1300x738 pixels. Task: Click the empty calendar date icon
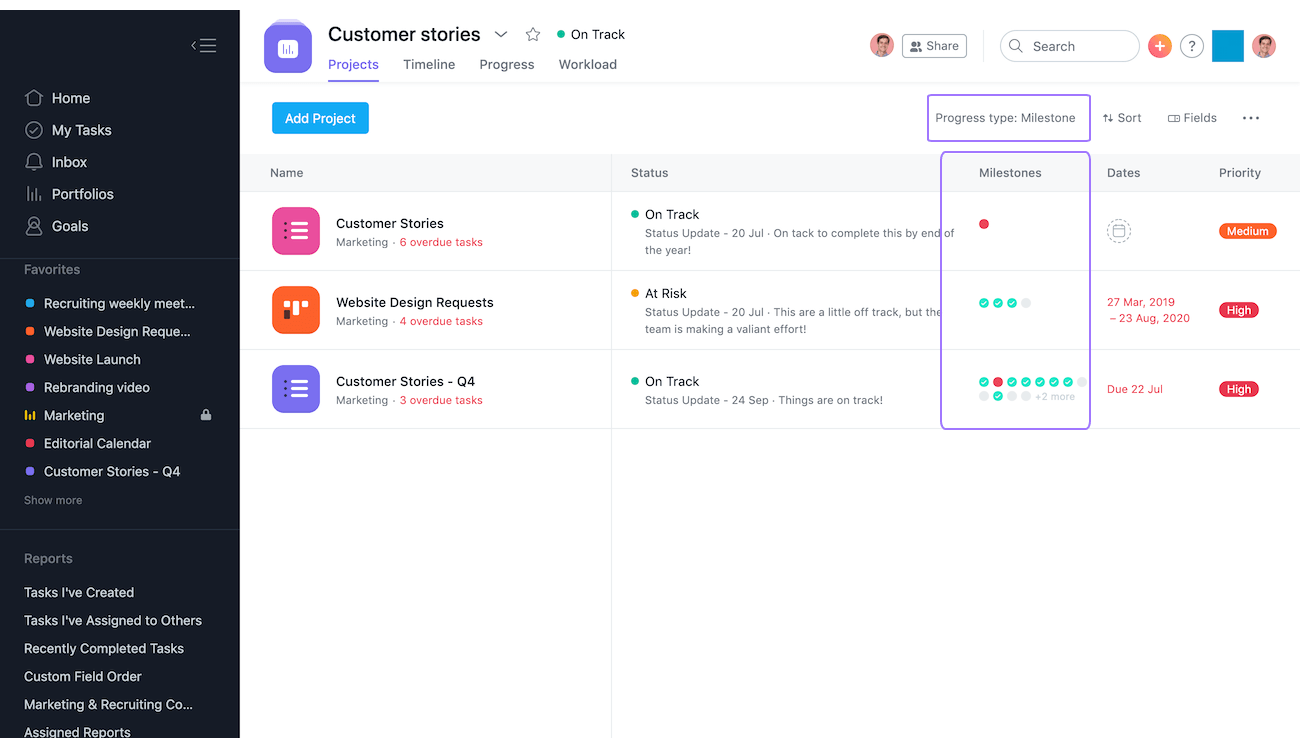coord(1119,231)
